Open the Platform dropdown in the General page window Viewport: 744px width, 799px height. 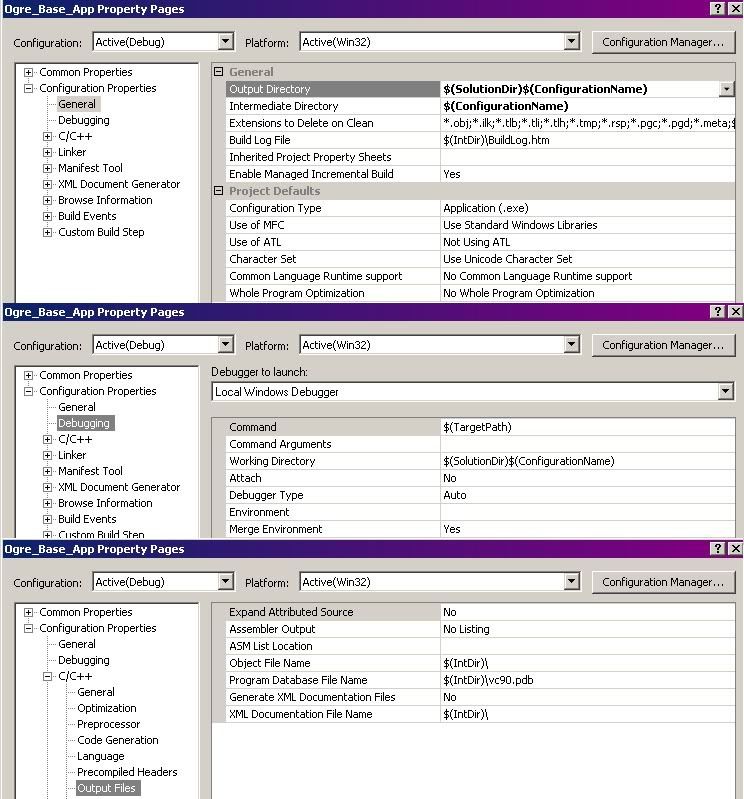tap(572, 42)
